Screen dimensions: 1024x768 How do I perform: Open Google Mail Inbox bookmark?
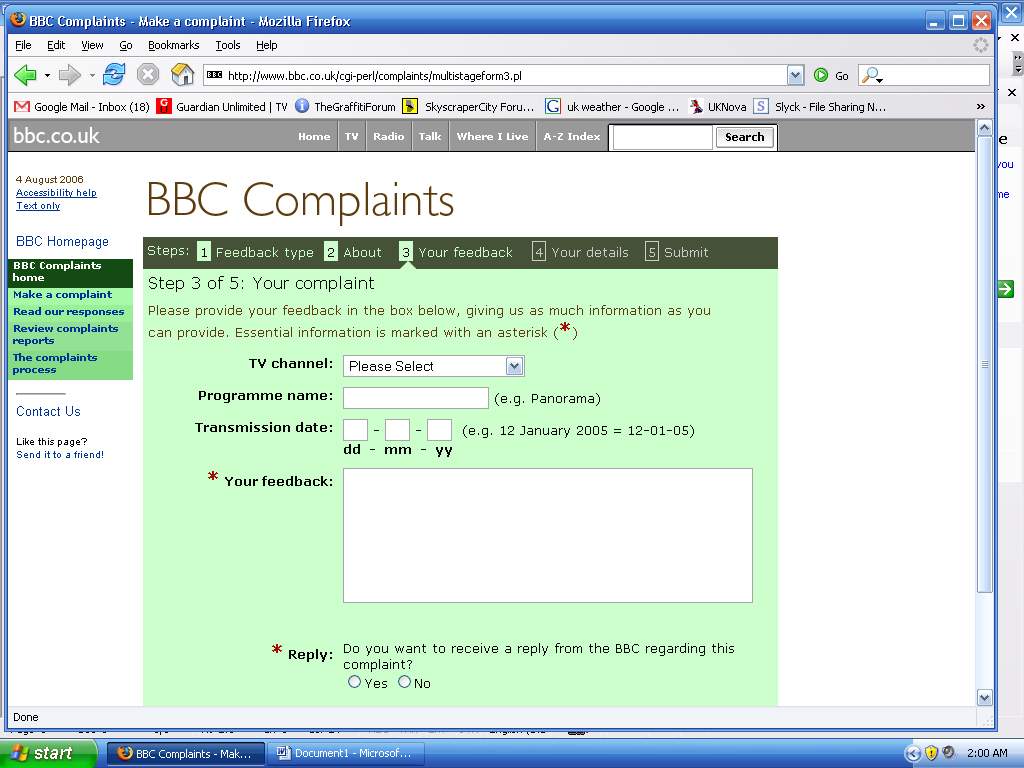82,107
